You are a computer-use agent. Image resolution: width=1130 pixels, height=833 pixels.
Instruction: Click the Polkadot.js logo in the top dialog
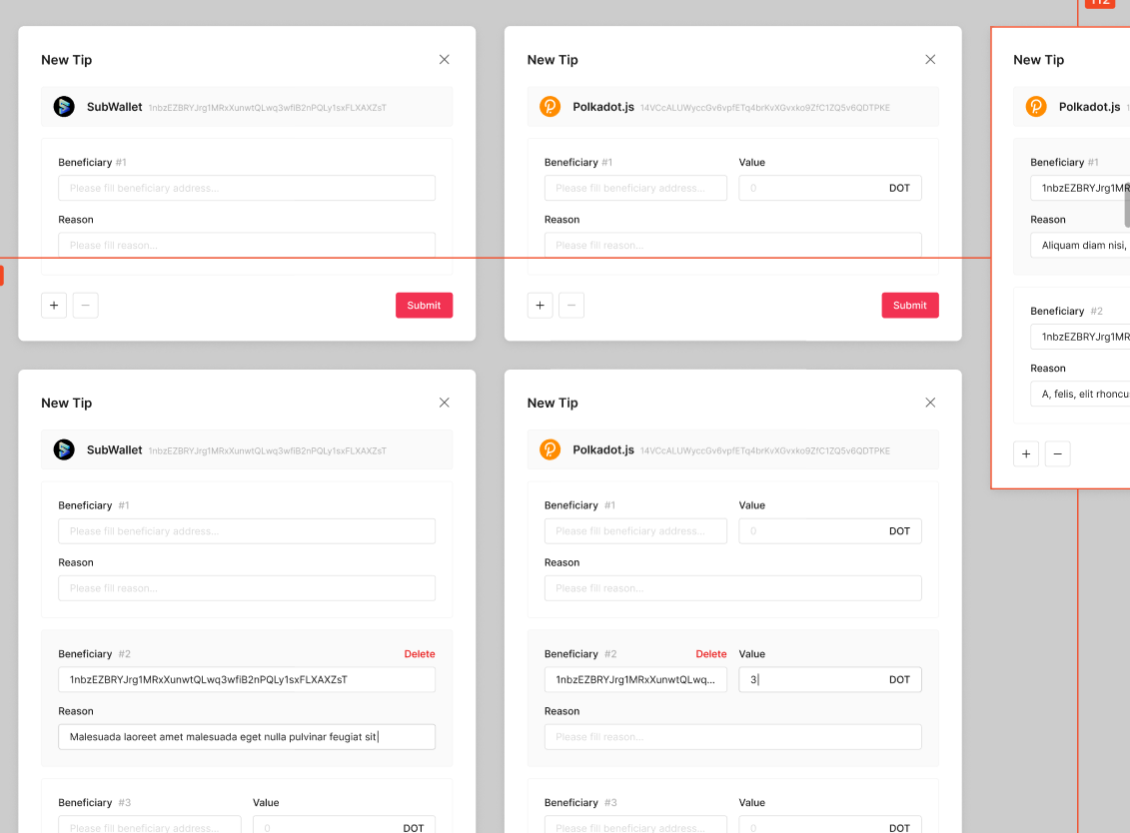click(x=550, y=106)
